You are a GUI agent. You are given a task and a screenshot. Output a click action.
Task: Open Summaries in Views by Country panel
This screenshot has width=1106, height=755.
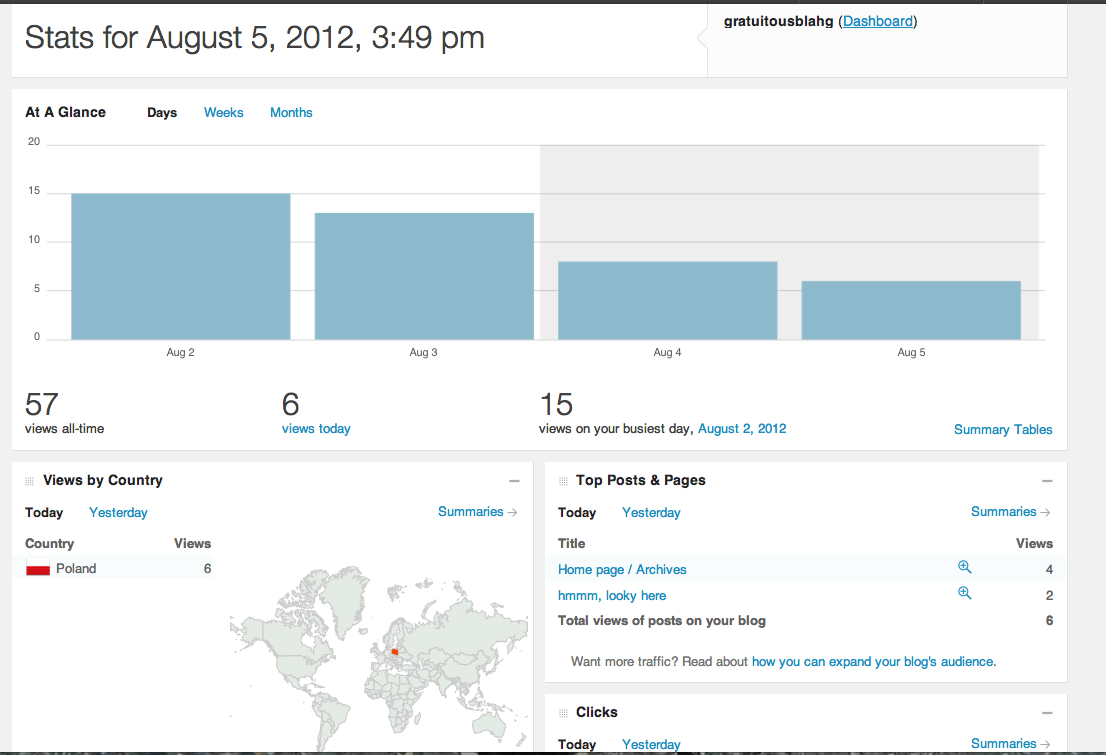pyautogui.click(x=477, y=512)
